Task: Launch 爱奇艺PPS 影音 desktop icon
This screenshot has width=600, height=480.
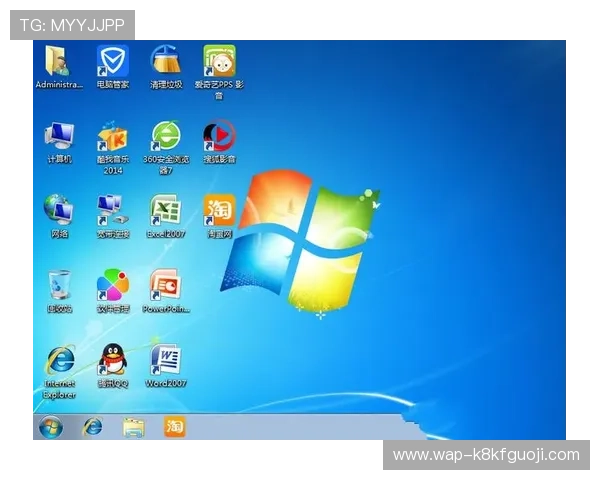Action: pos(219,62)
